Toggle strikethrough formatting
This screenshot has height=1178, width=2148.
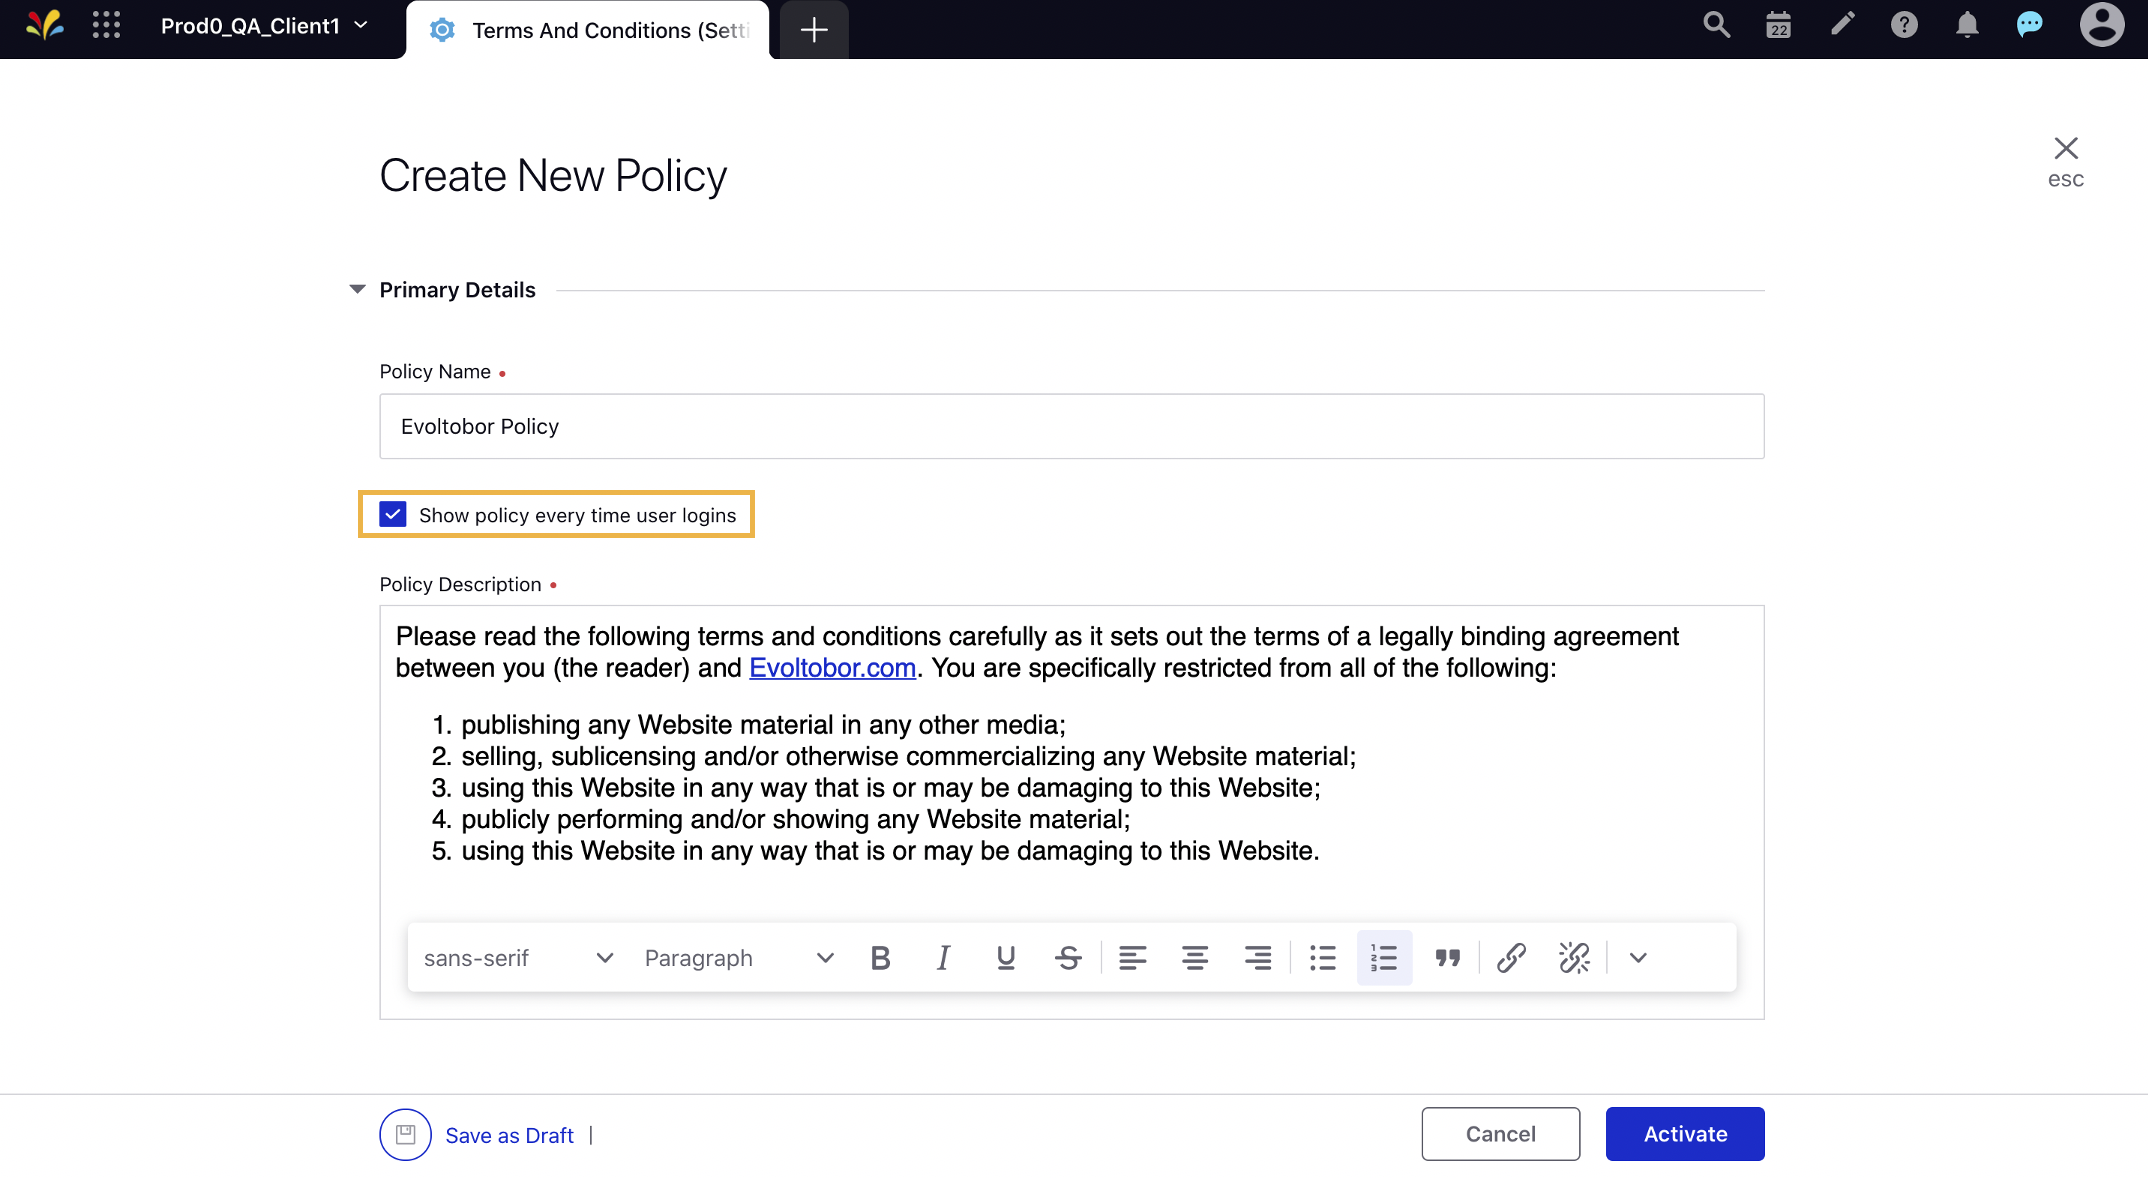coord(1068,958)
